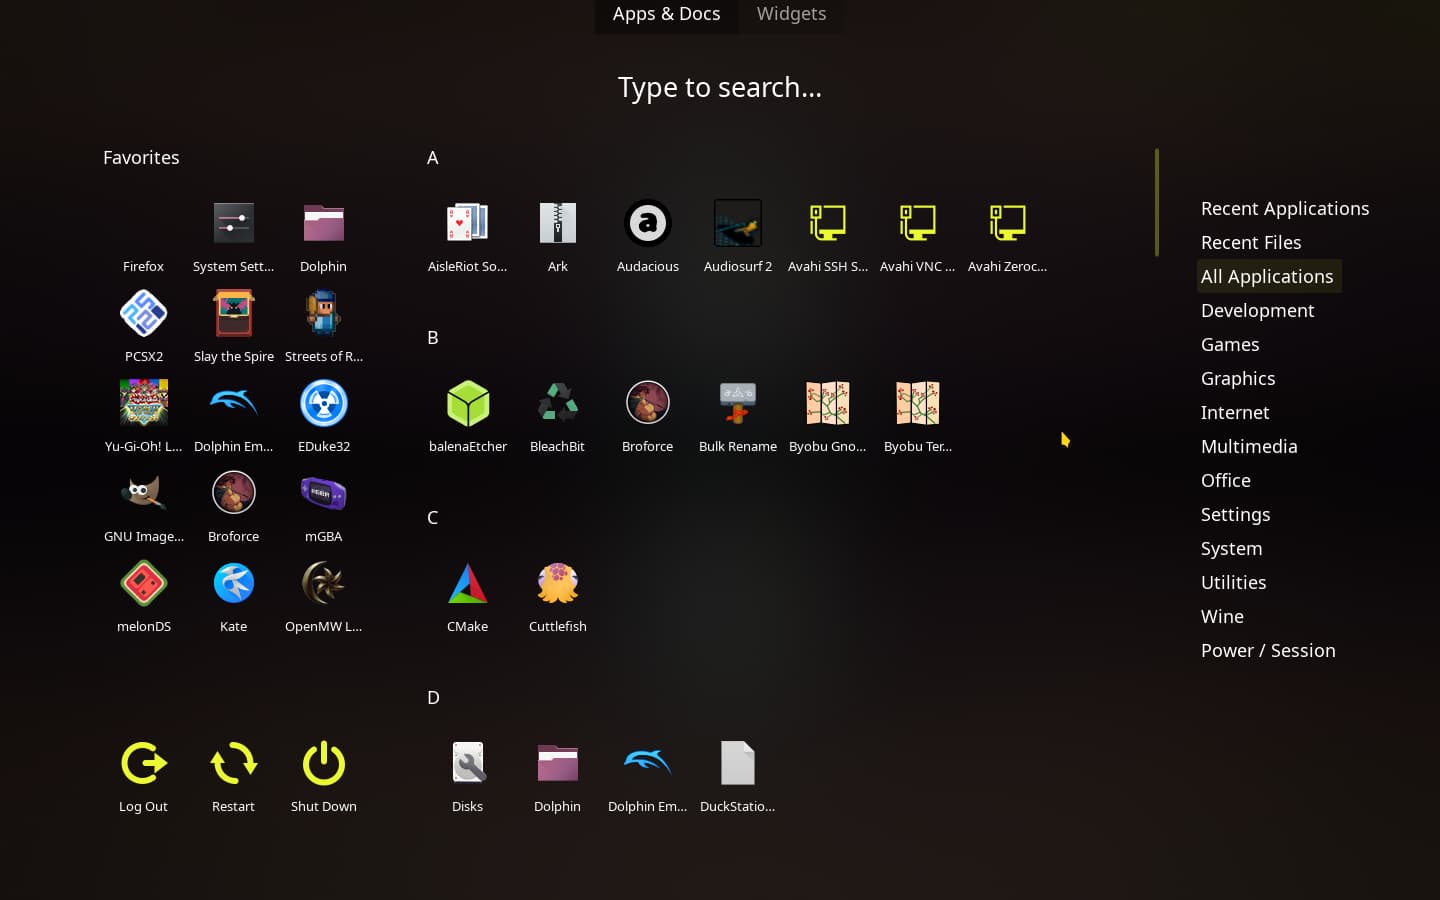1440x900 pixels.
Task: Launch mGBA emulator
Action: click(x=323, y=507)
